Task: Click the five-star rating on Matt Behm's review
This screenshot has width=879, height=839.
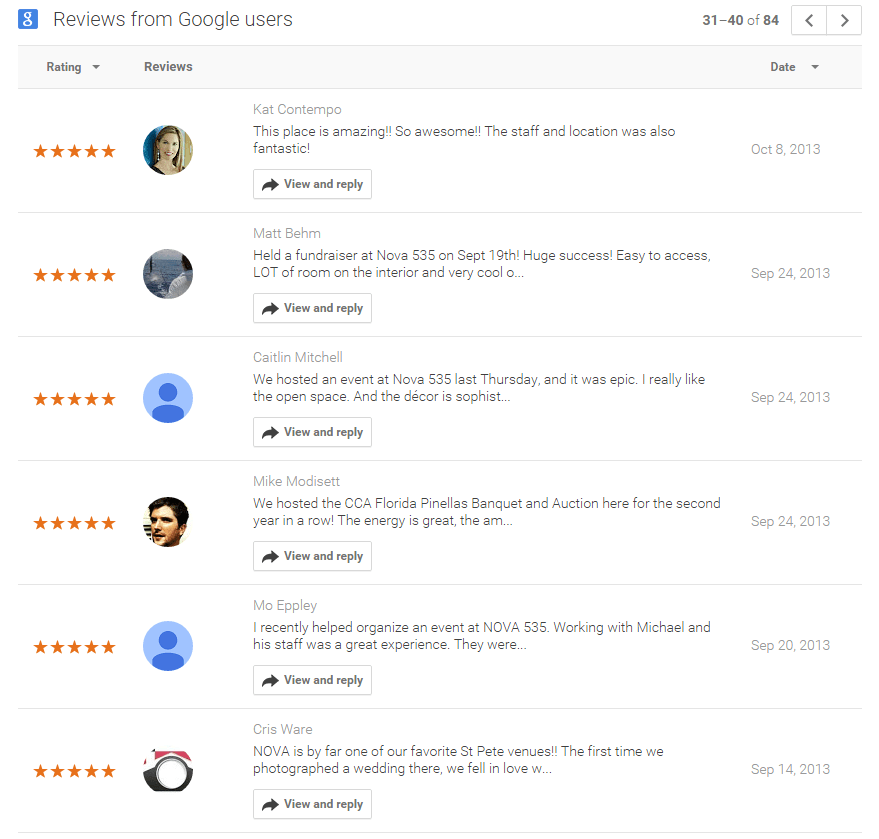Action: click(74, 275)
